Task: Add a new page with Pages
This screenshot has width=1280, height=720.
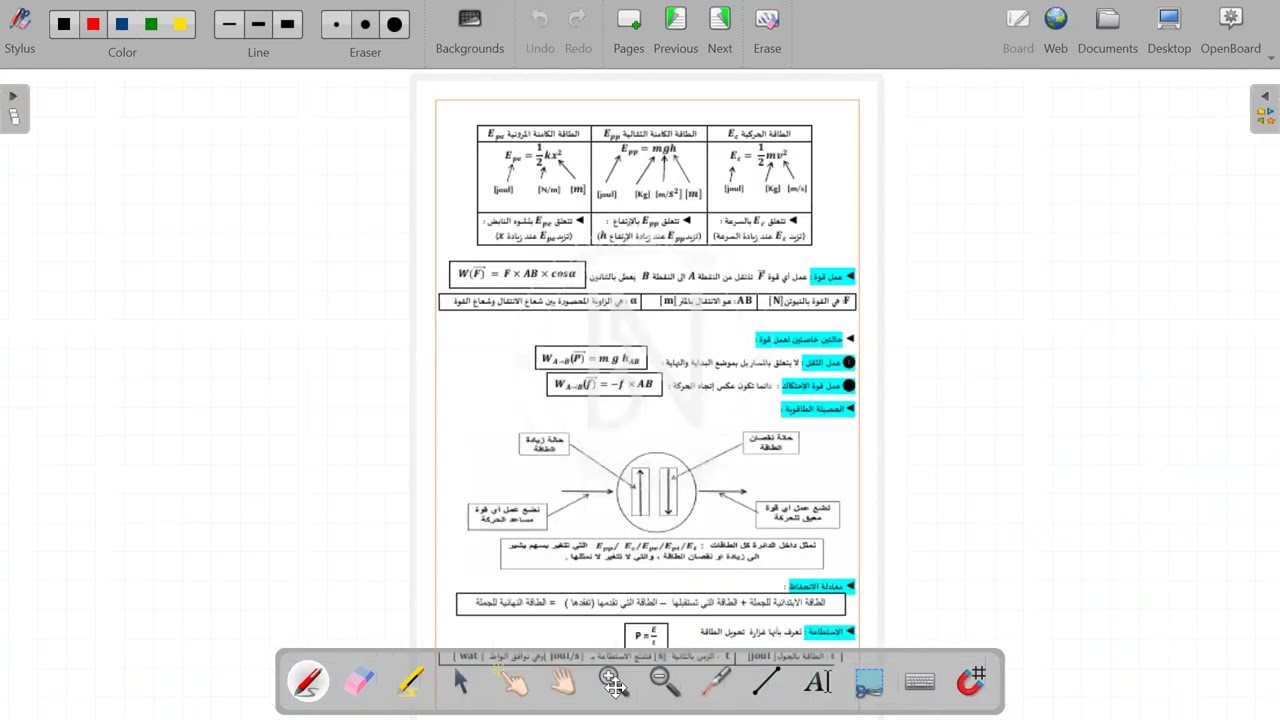Action: pyautogui.click(x=629, y=32)
